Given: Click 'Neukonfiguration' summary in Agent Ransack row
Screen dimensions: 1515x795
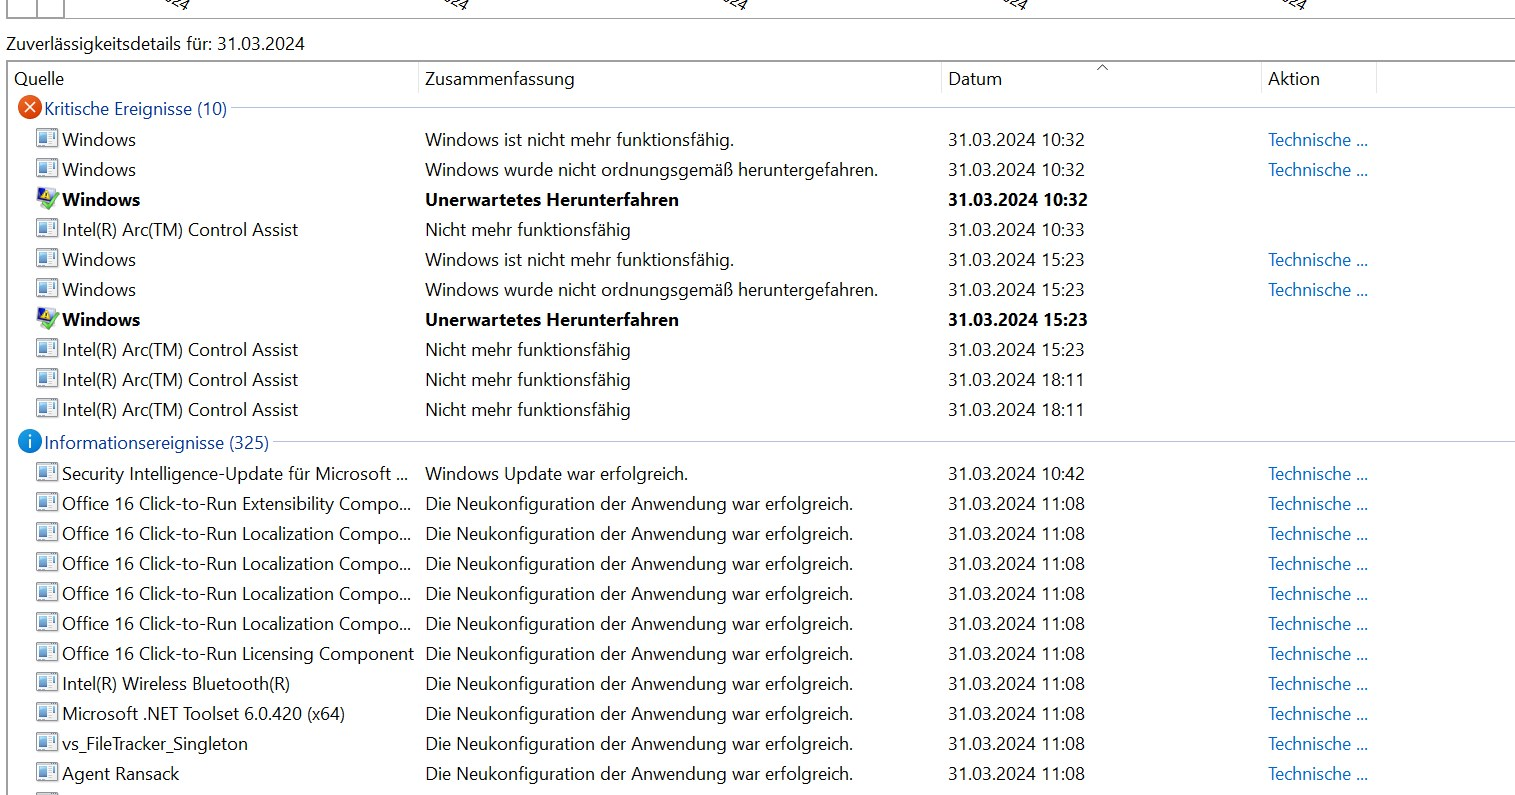Looking at the screenshot, I should 639,774.
